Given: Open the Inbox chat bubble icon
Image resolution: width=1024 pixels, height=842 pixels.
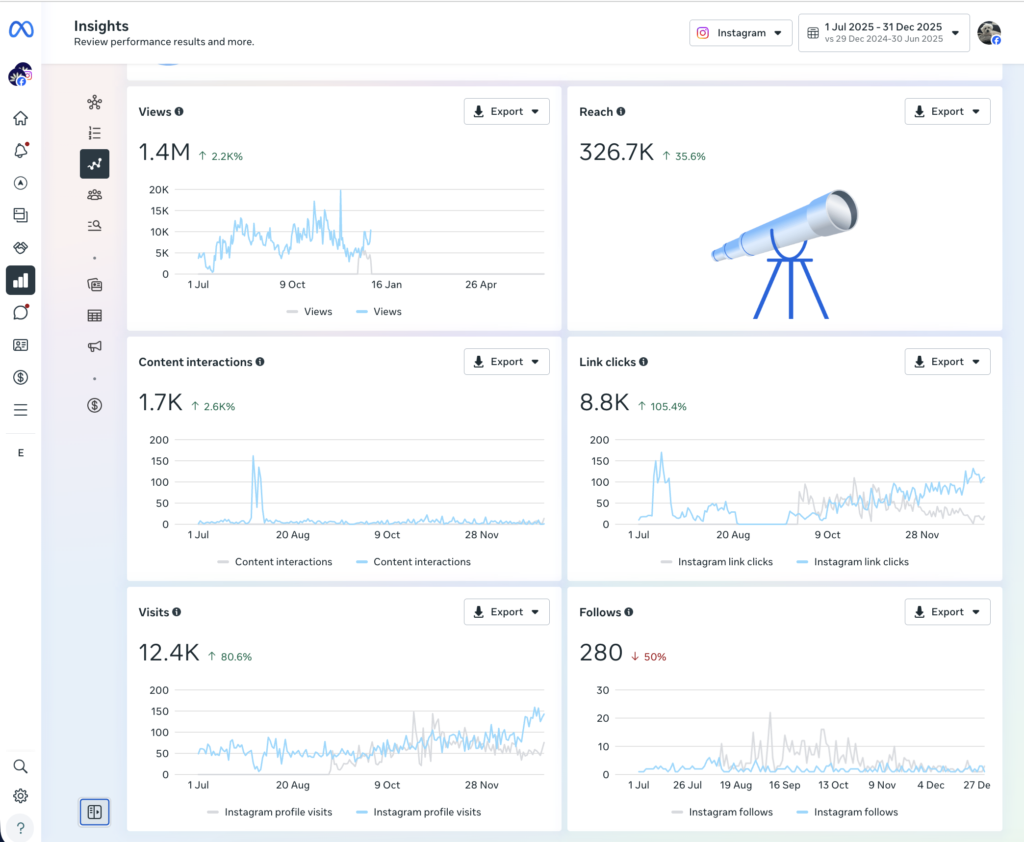Looking at the screenshot, I should pyautogui.click(x=20, y=313).
